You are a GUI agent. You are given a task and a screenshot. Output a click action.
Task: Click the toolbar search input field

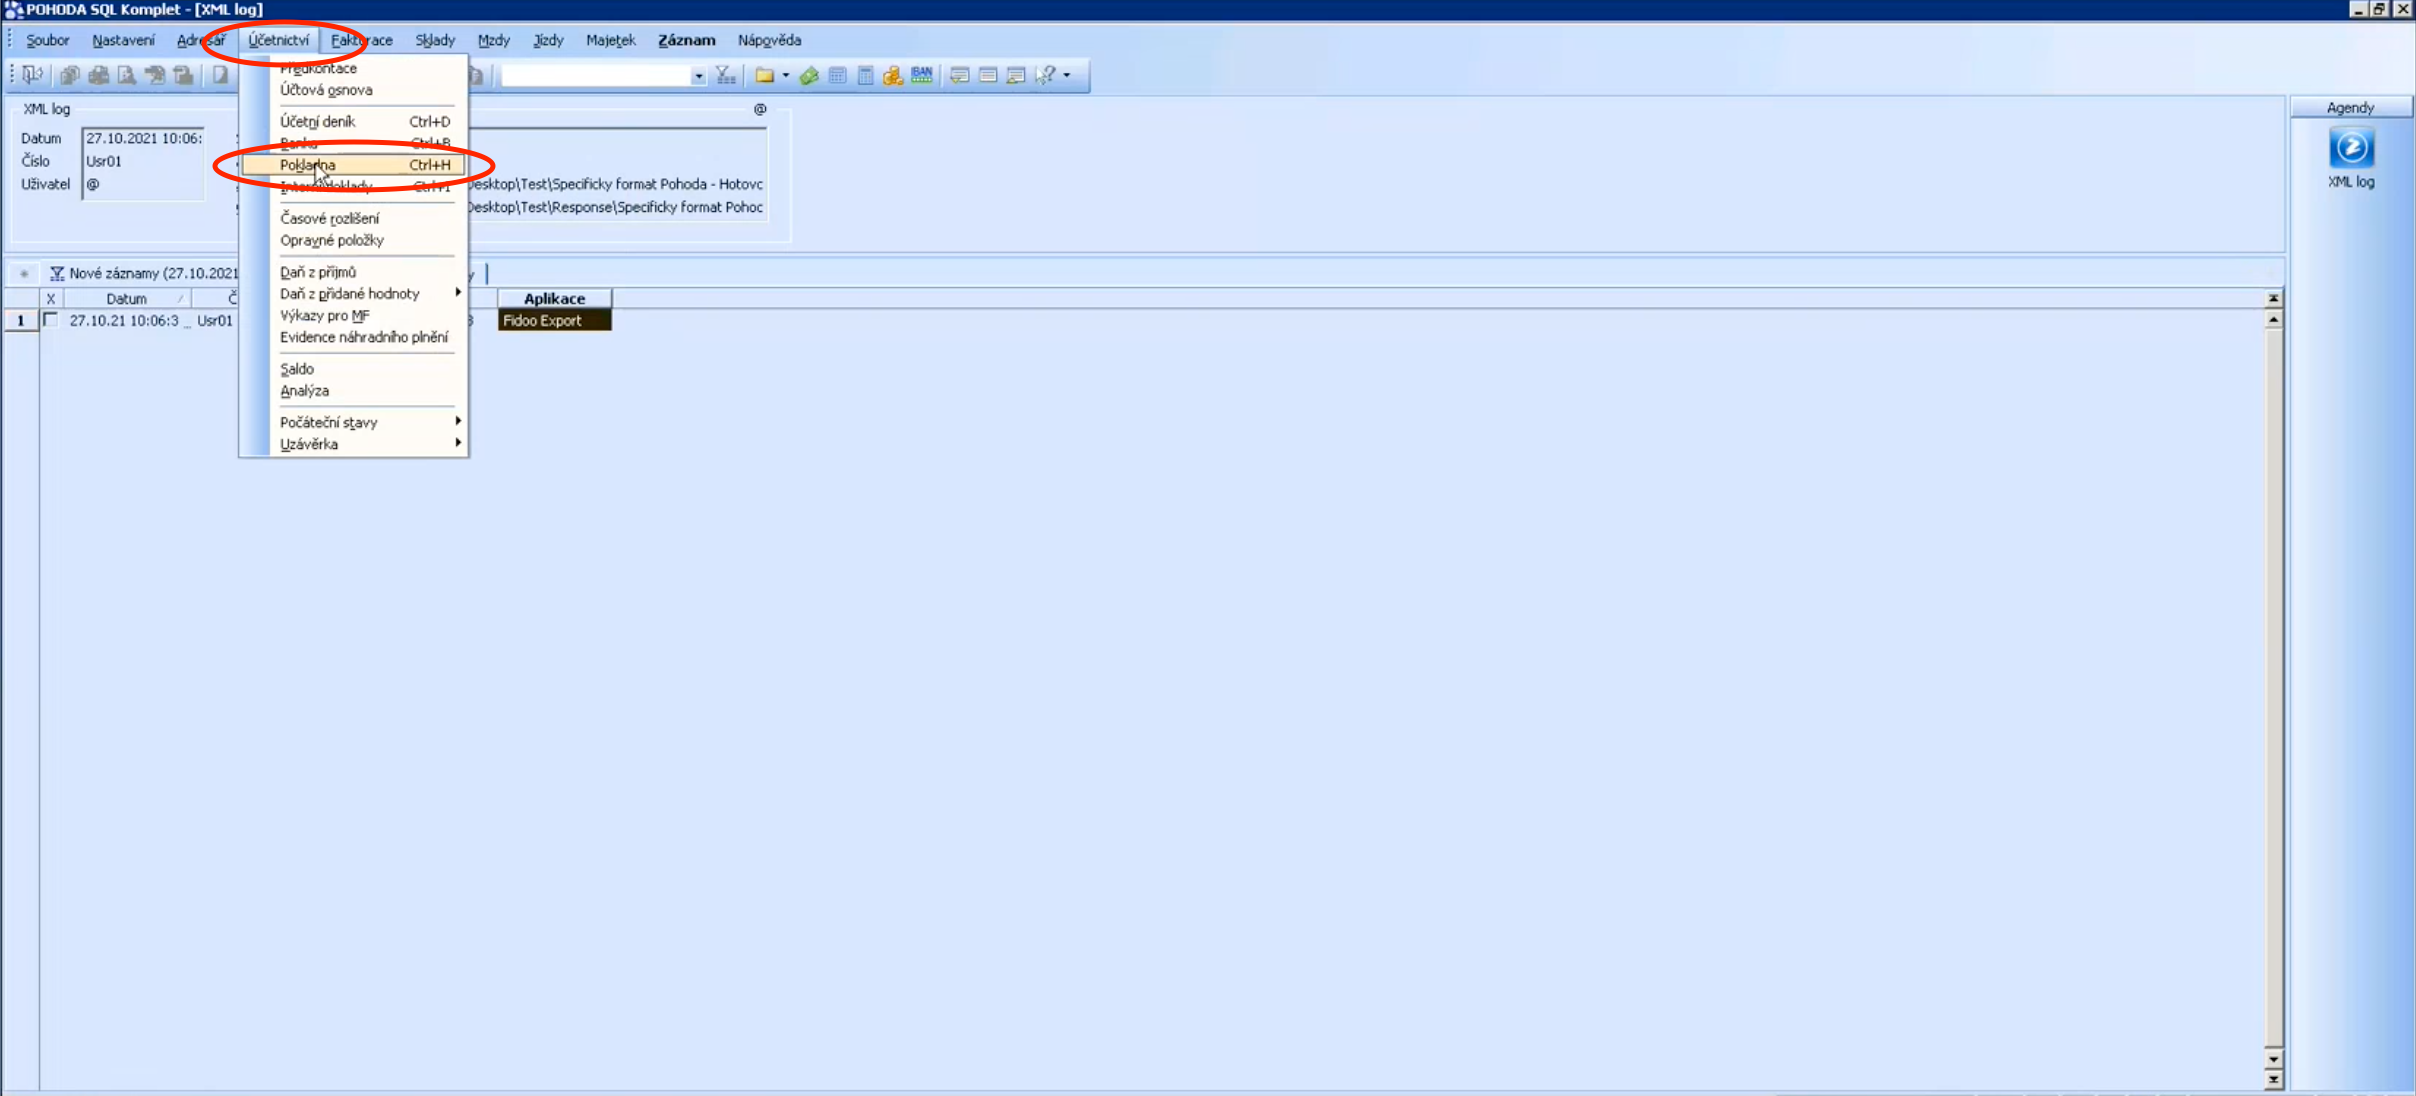tap(596, 76)
